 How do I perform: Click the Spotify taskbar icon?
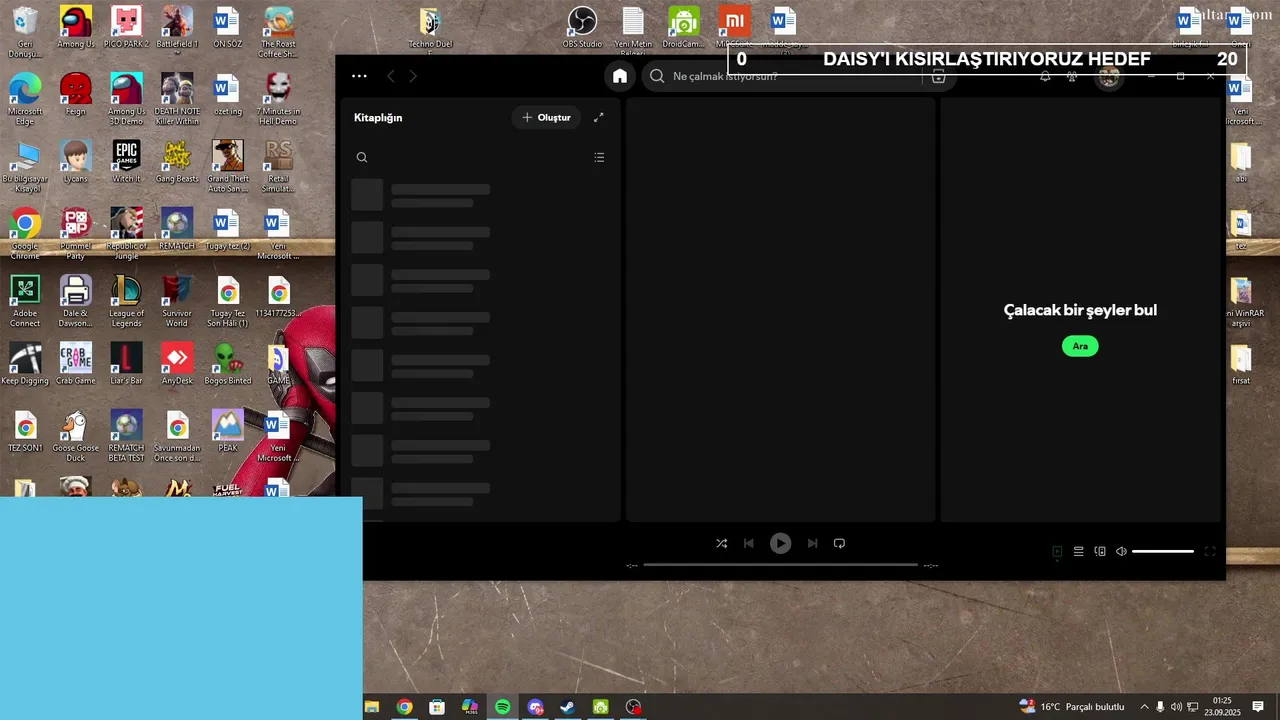[502, 707]
